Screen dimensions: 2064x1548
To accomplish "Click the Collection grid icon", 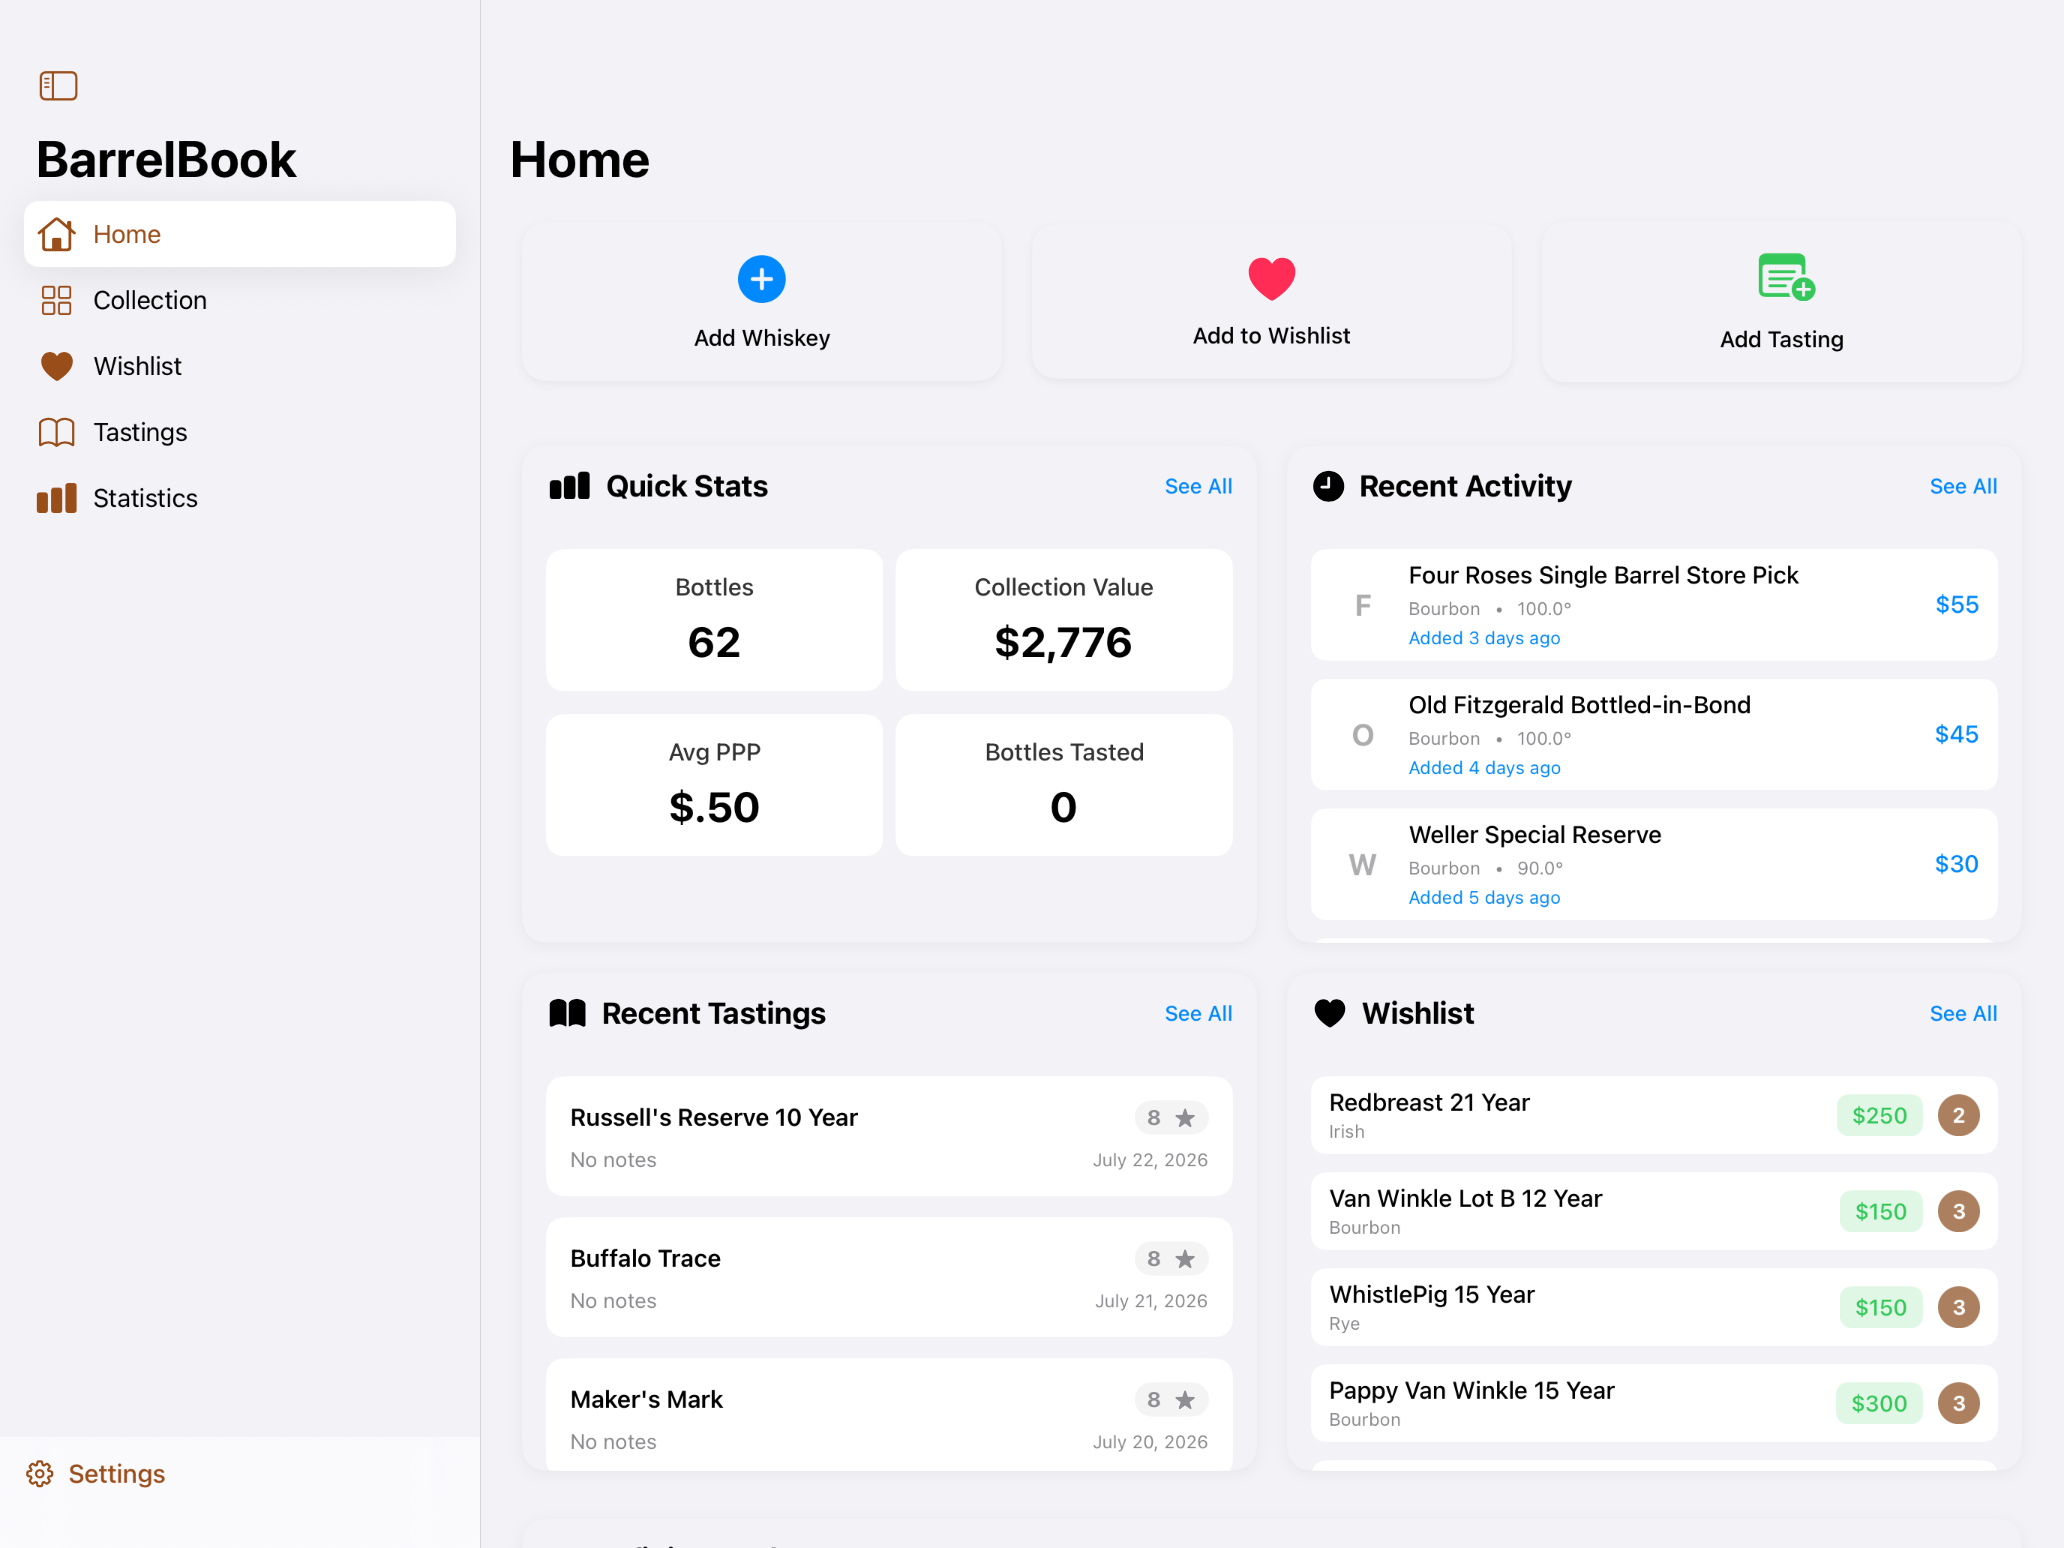I will [x=57, y=300].
